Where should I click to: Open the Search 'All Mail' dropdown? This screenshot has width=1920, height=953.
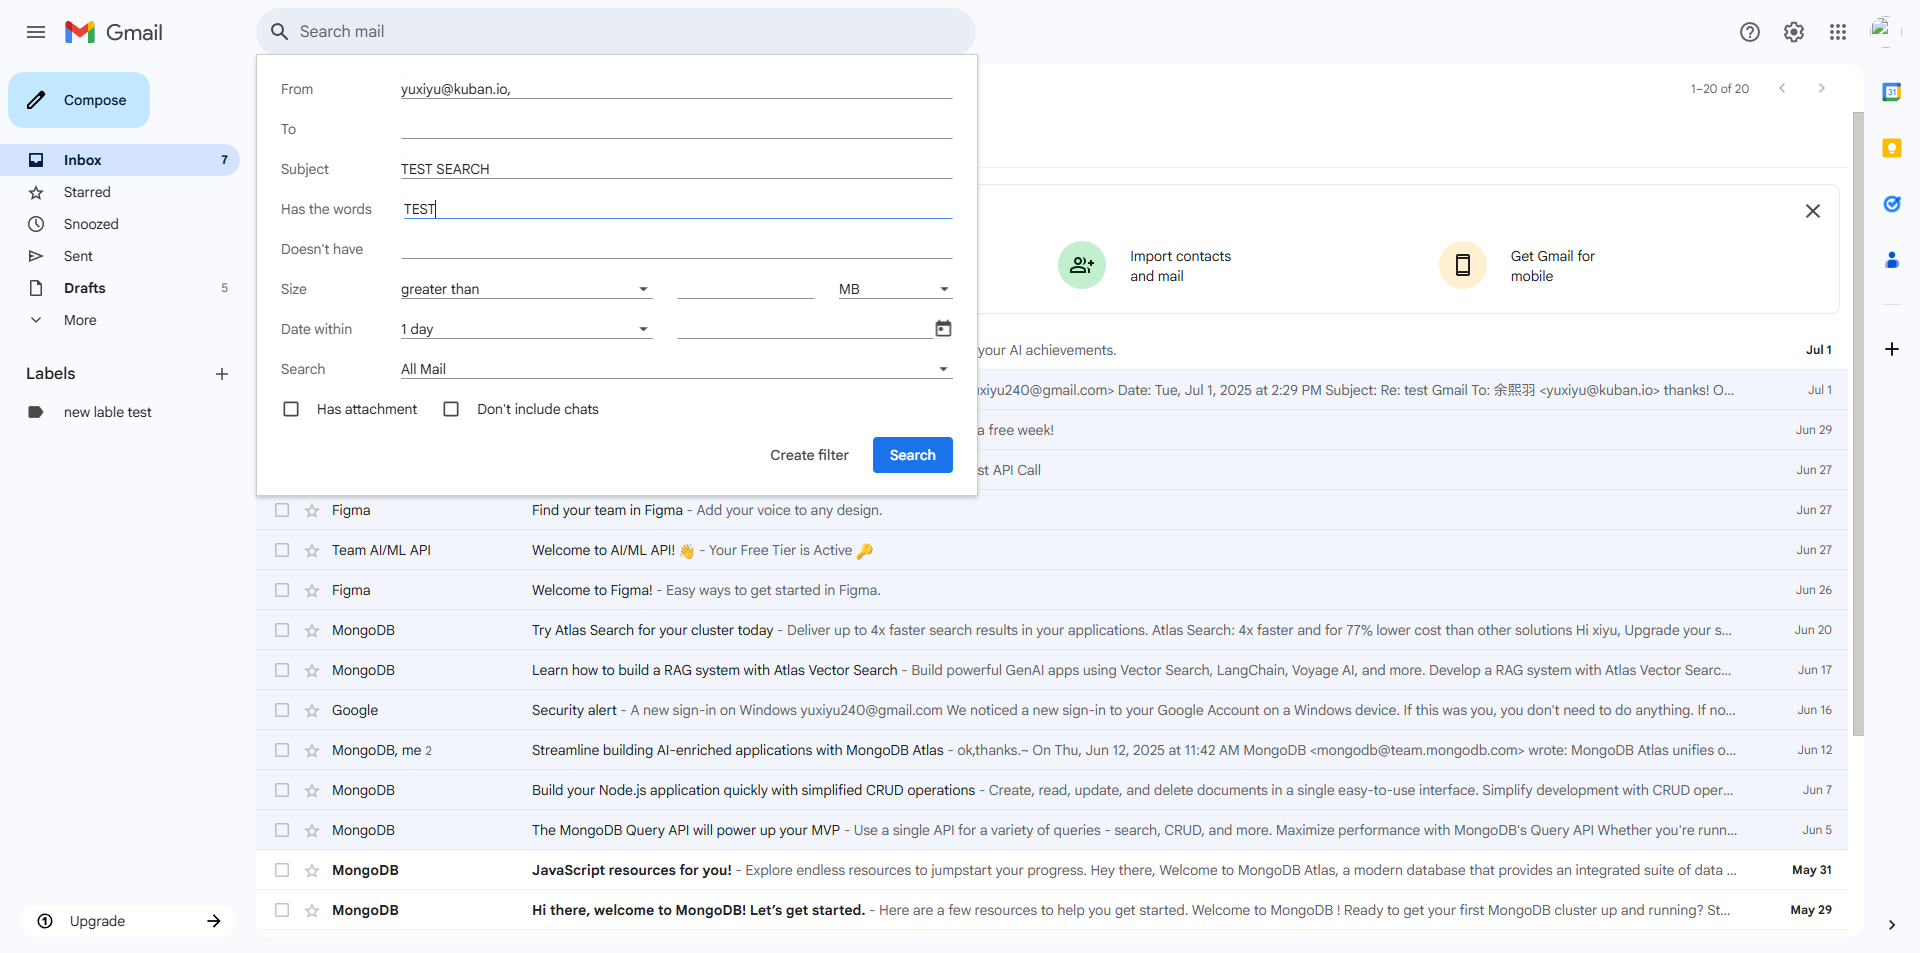click(x=676, y=369)
